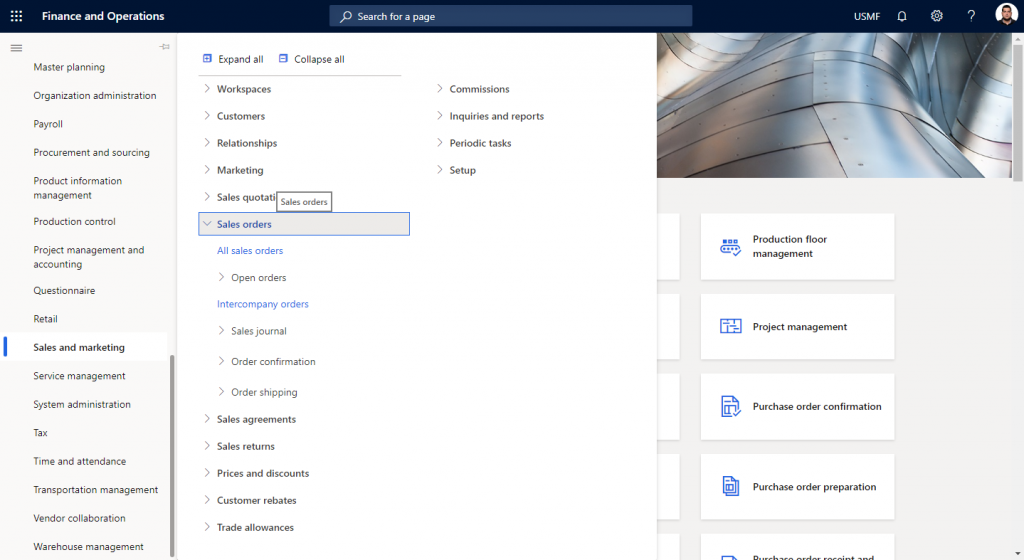This screenshot has height=560, width=1024.
Task: Expand the Sales agreements group
Action: (x=207, y=419)
